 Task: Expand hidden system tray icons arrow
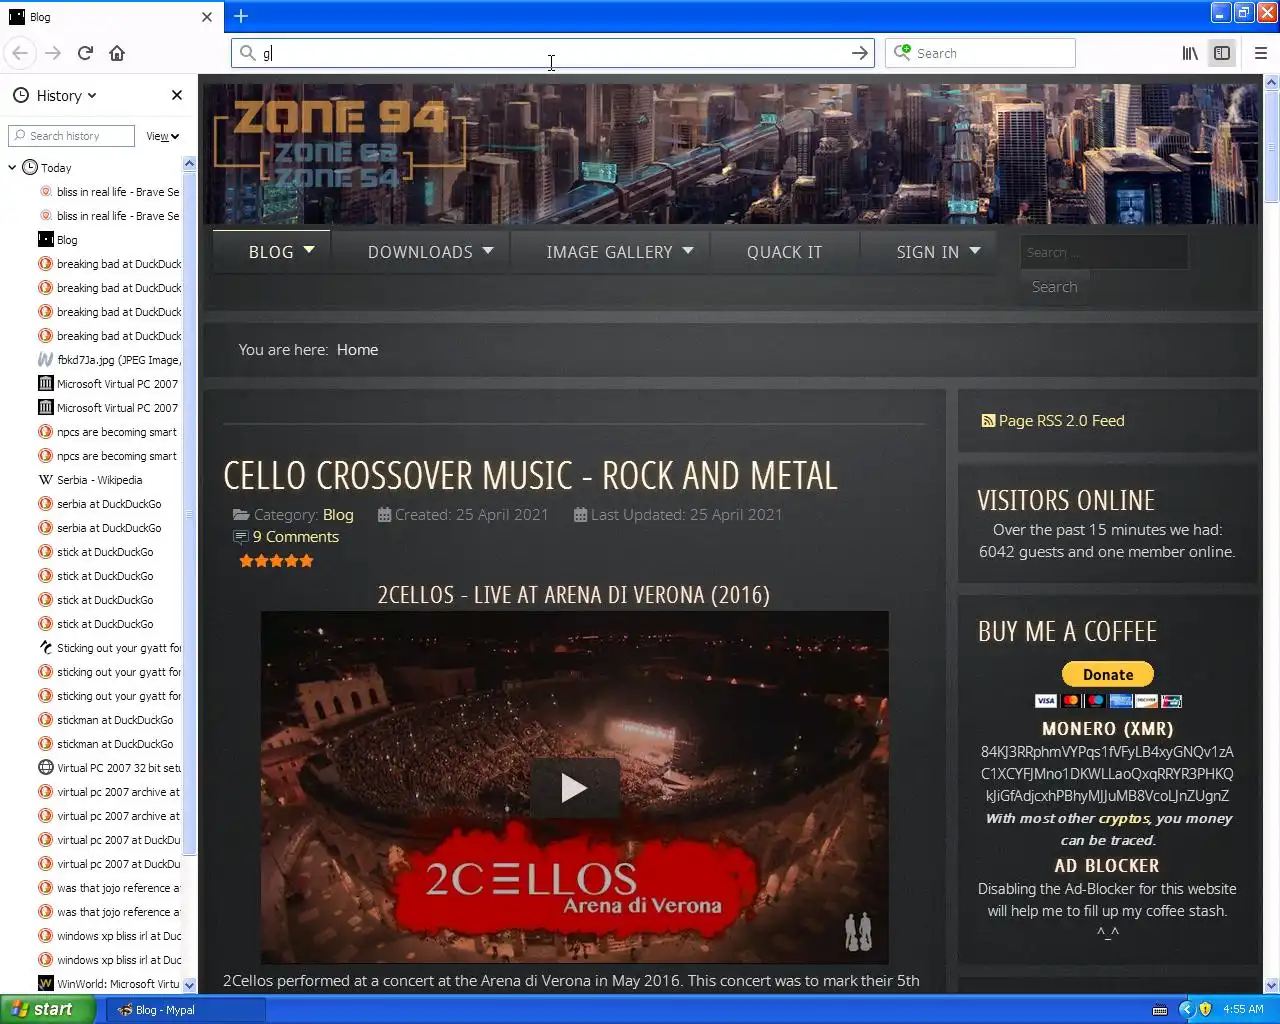(x=1186, y=1010)
